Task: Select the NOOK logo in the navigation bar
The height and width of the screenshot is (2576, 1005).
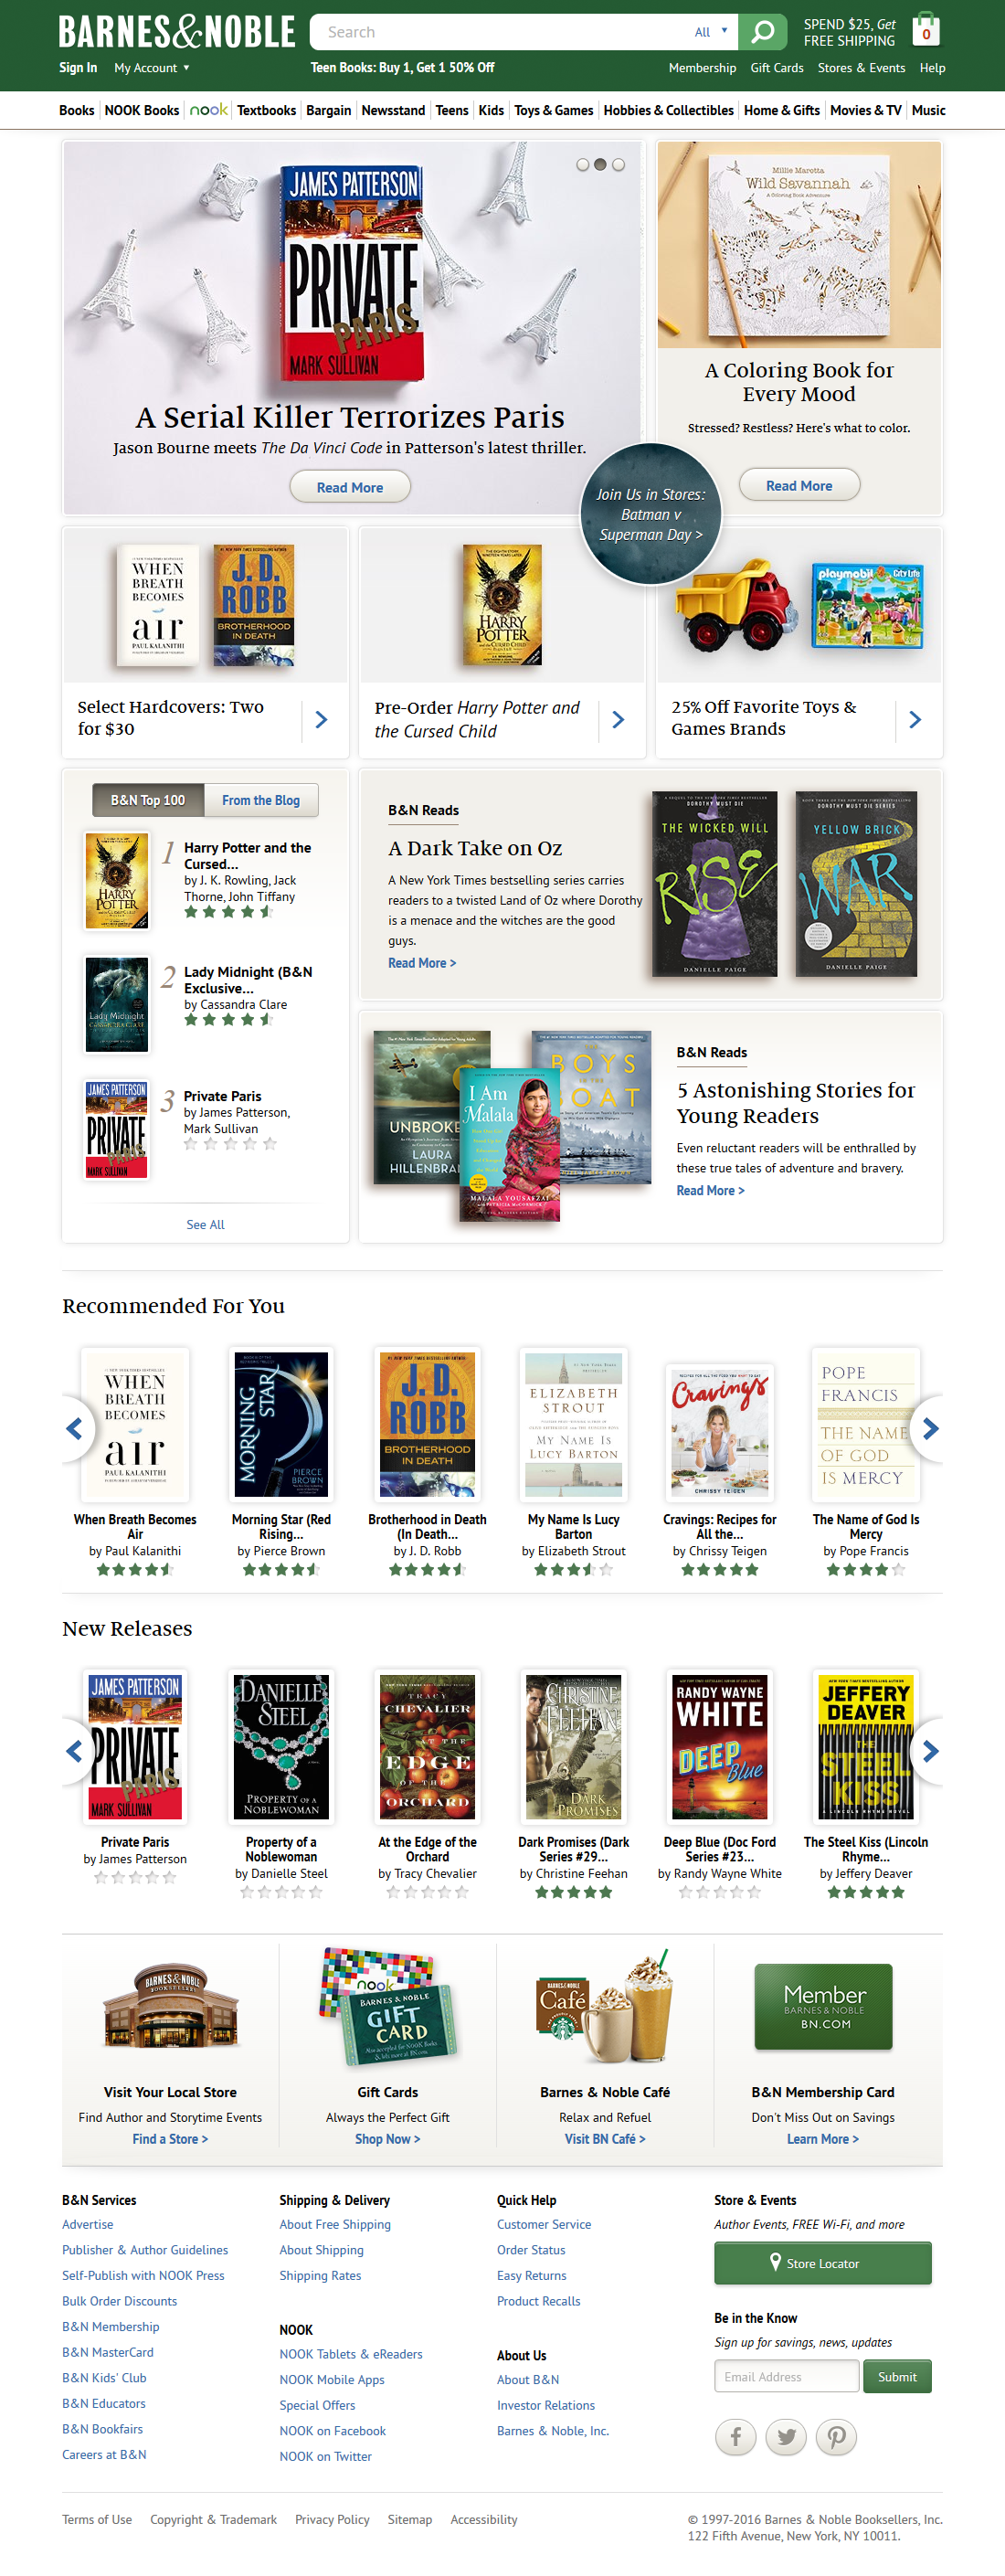Action: pos(207,110)
